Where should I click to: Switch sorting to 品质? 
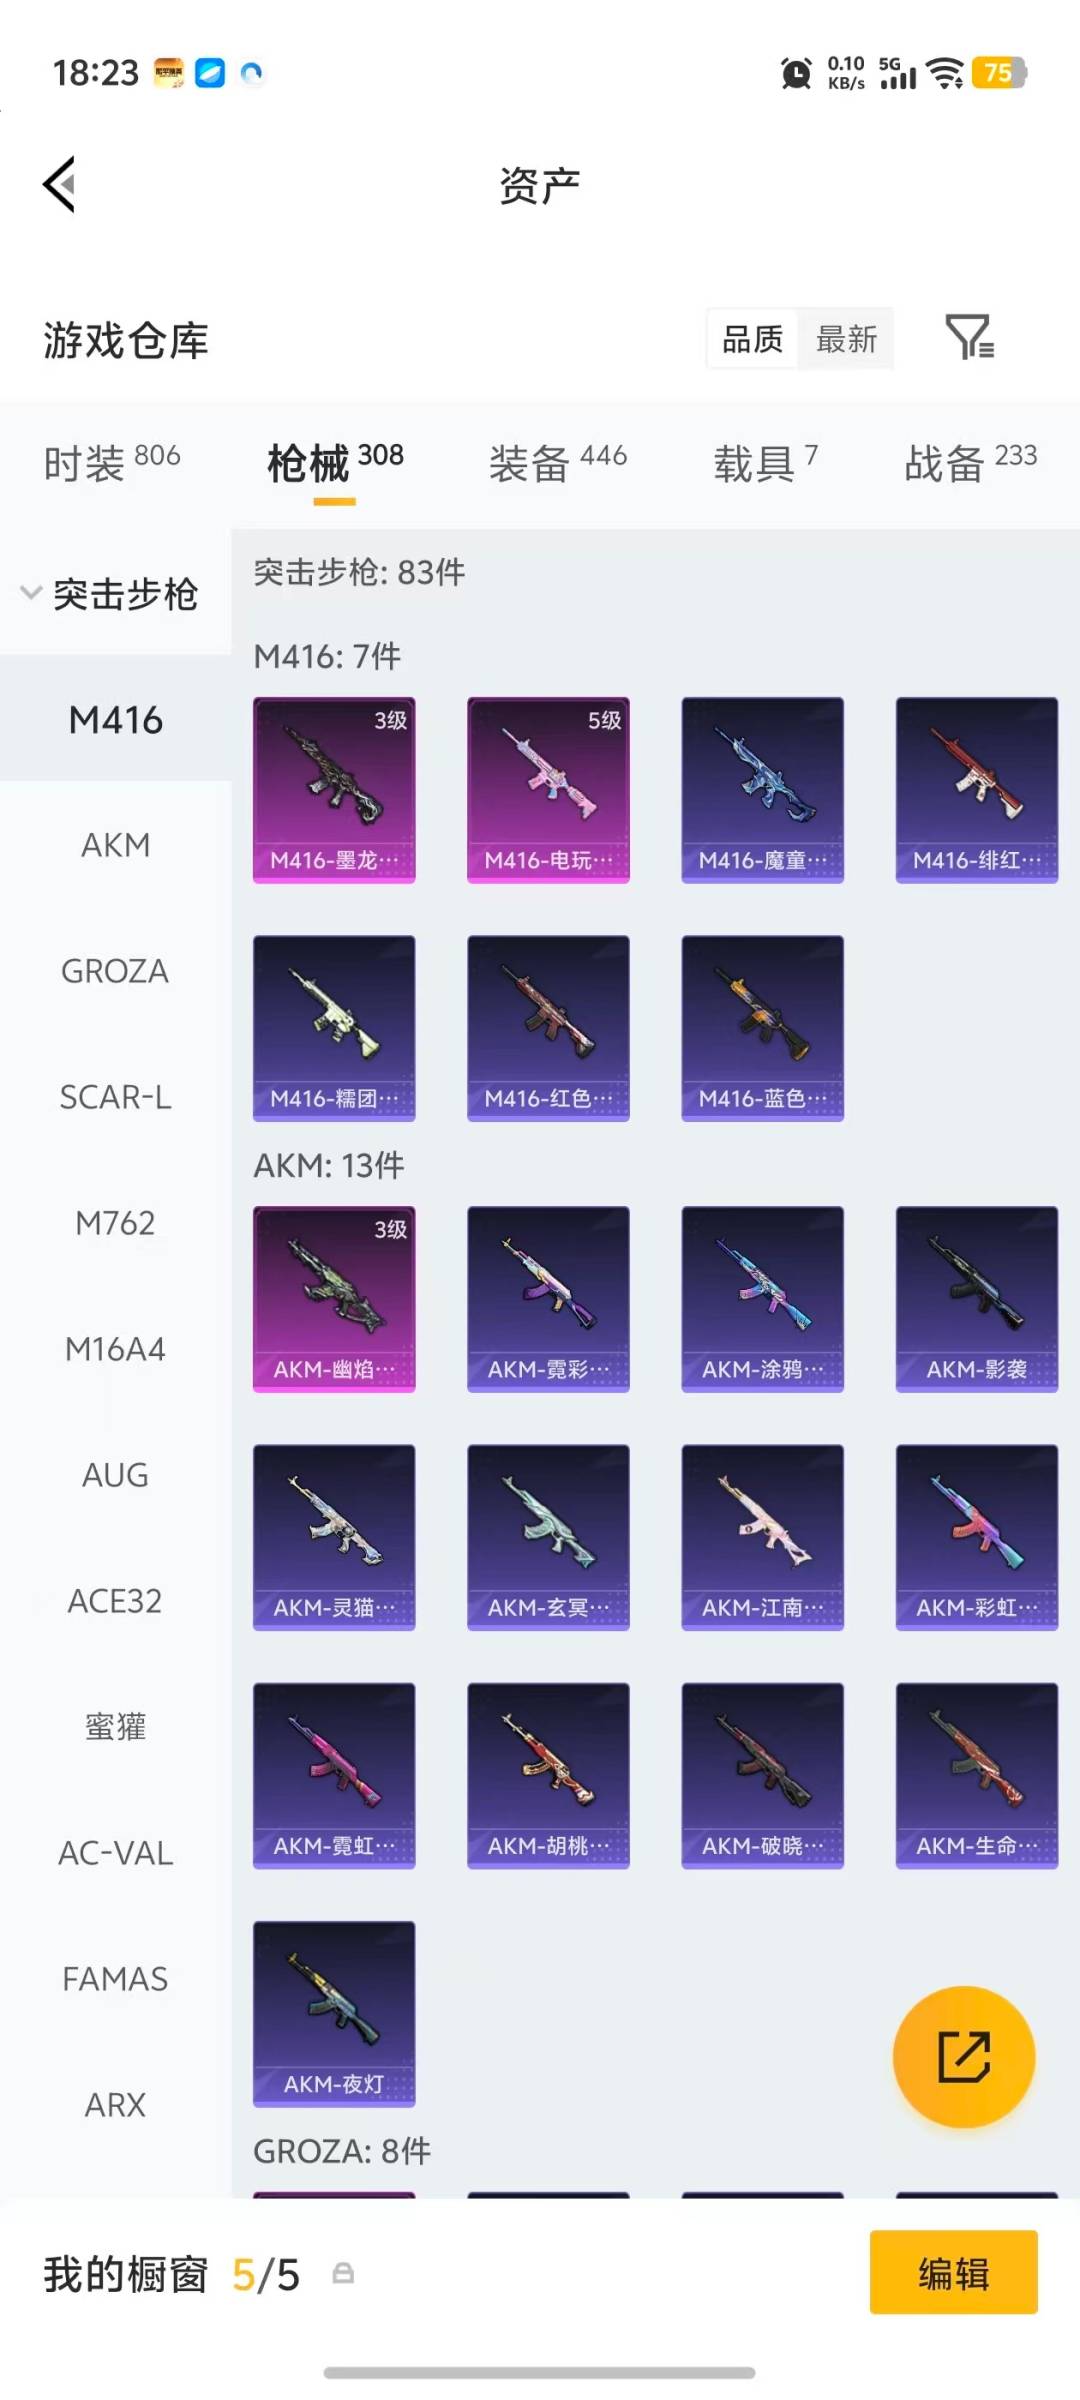pos(753,339)
